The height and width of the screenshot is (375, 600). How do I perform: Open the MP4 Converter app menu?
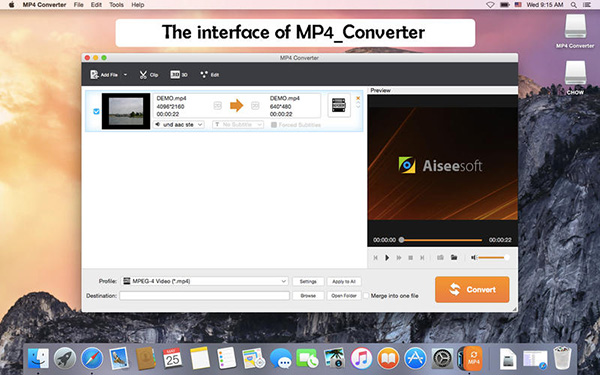pos(44,5)
